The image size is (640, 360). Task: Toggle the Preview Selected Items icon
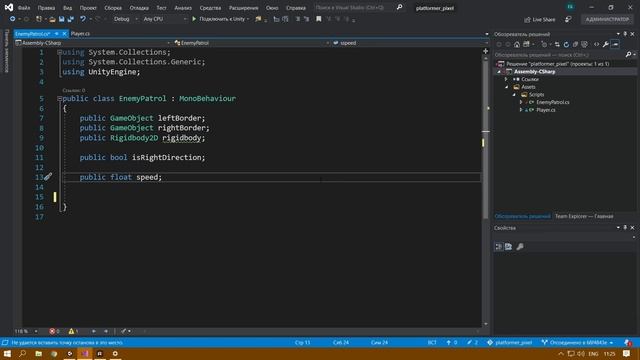[616, 44]
